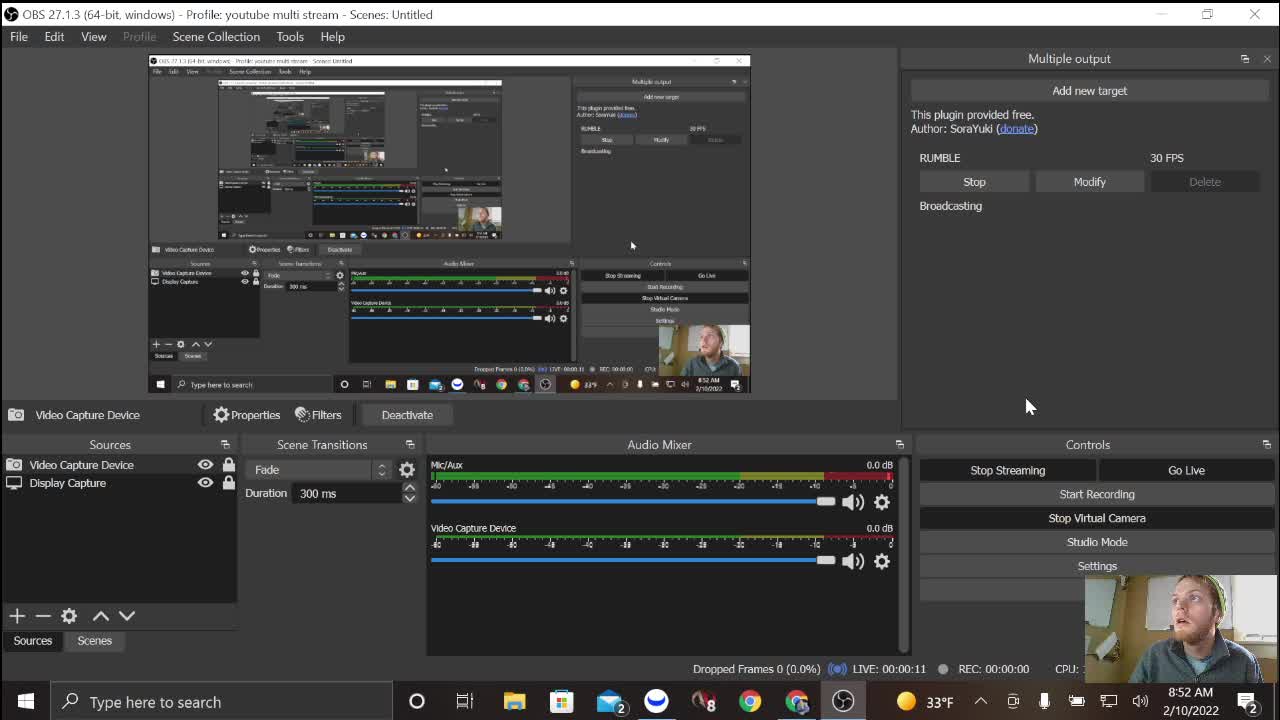This screenshot has height=720, width=1280.
Task: Open source properties gear below Sources list
Action: (x=69, y=616)
